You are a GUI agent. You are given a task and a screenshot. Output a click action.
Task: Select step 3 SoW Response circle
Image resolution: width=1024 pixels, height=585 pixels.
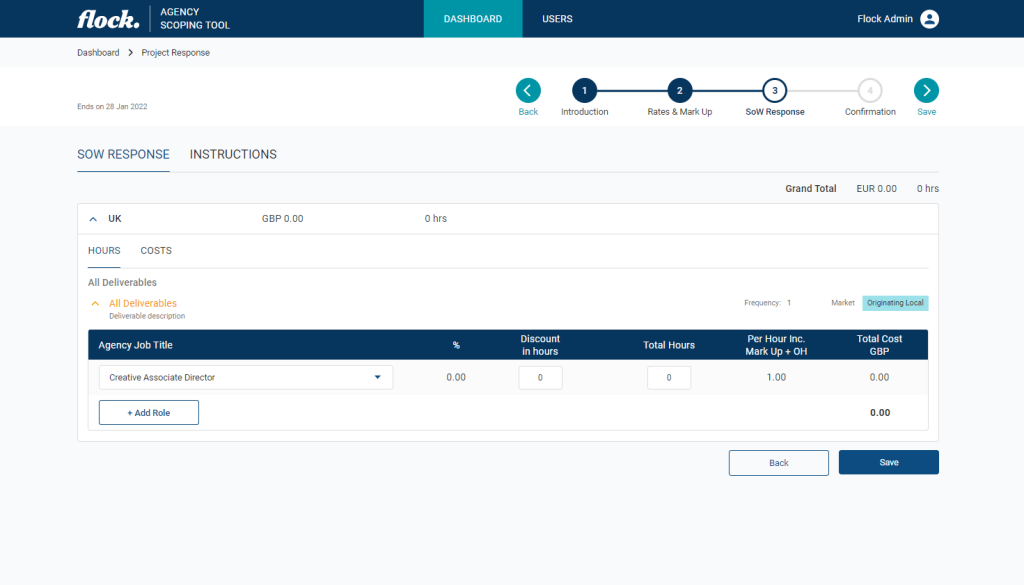(775, 91)
